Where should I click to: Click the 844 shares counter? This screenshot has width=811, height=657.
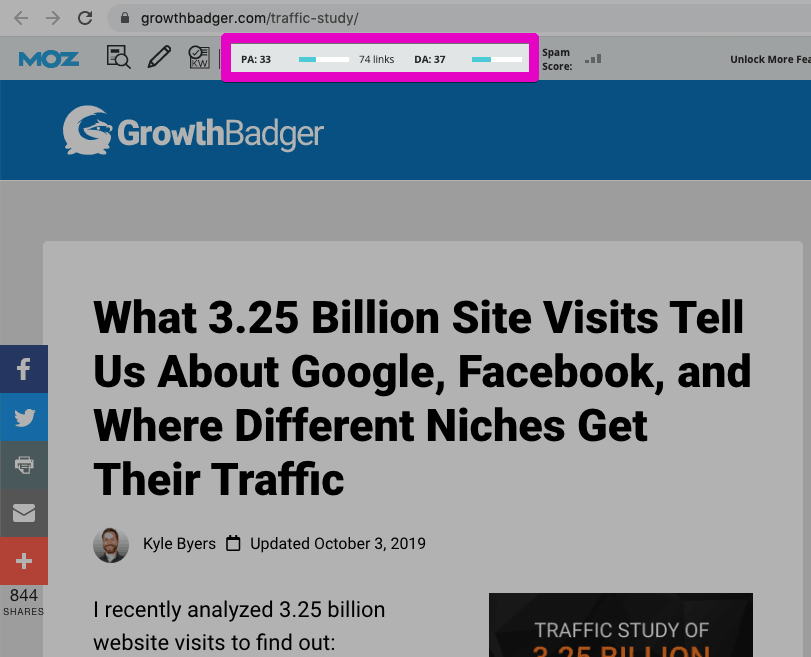coord(24,602)
